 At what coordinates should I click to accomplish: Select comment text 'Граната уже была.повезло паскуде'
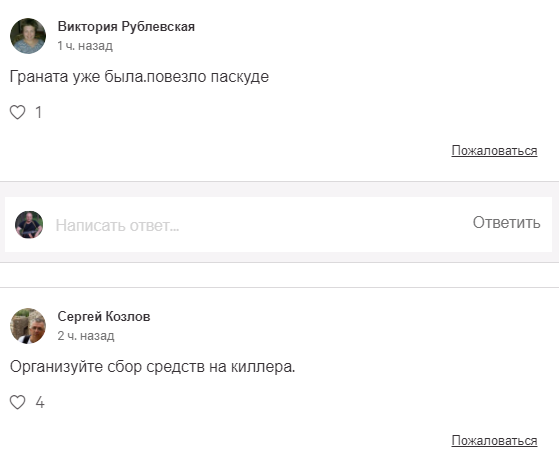[139, 77]
